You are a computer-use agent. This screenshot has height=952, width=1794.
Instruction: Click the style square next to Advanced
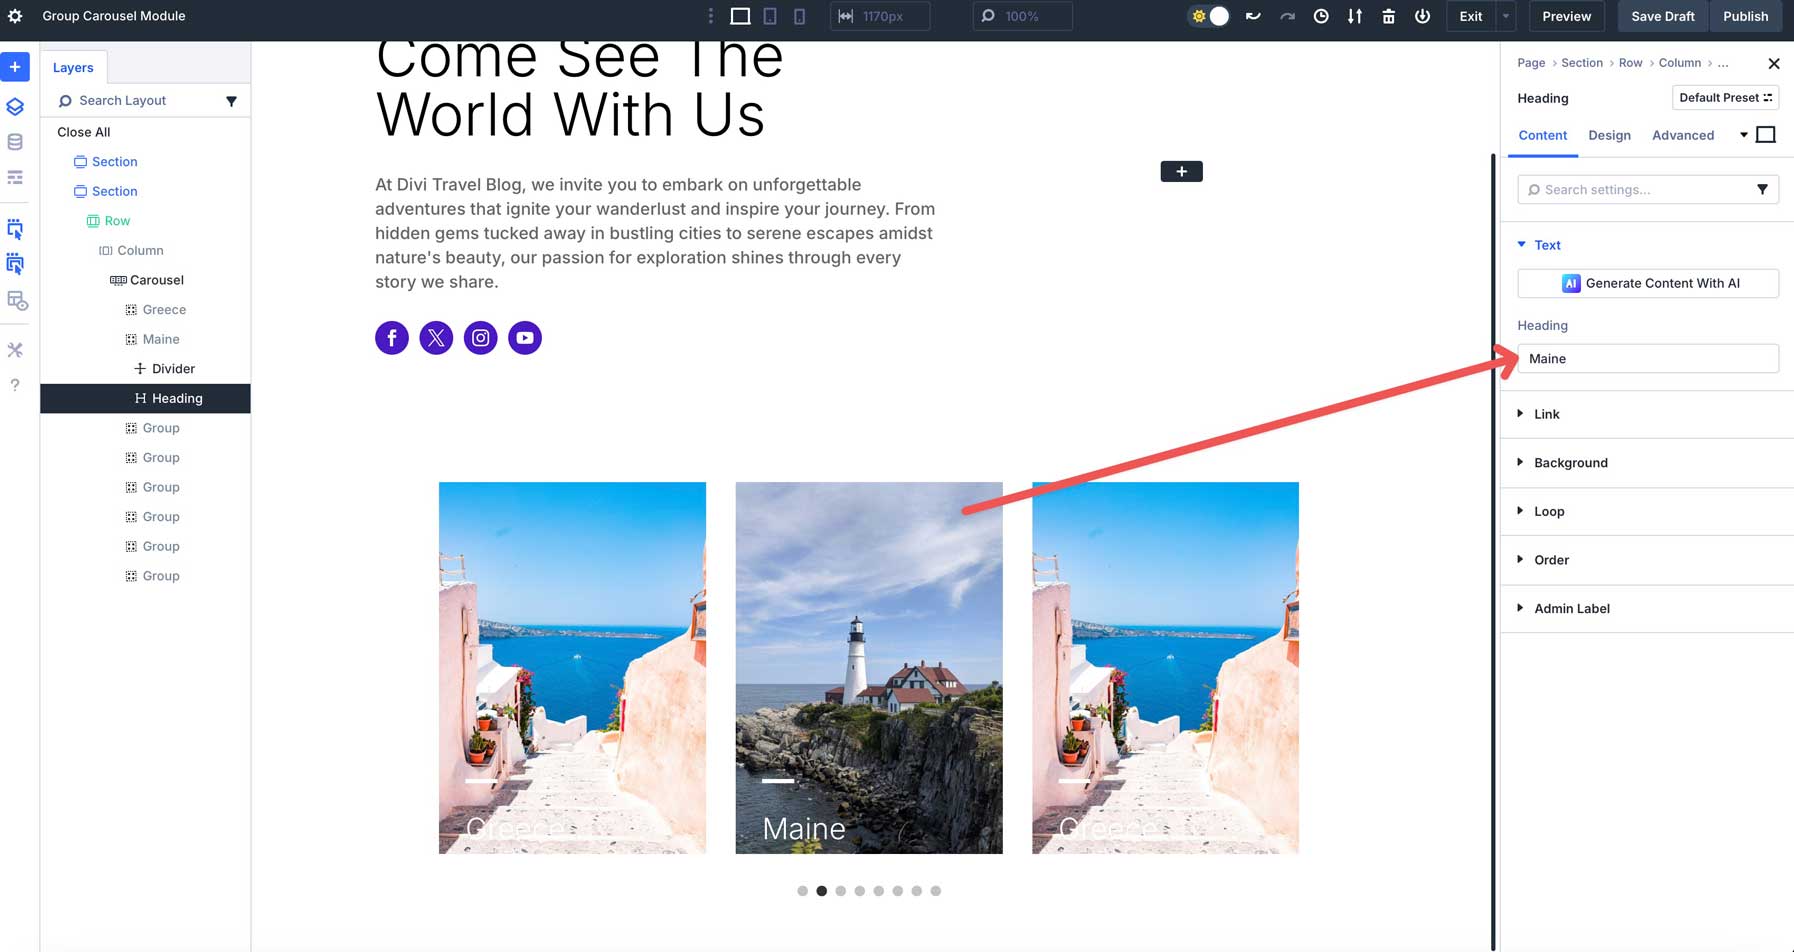tap(1766, 133)
